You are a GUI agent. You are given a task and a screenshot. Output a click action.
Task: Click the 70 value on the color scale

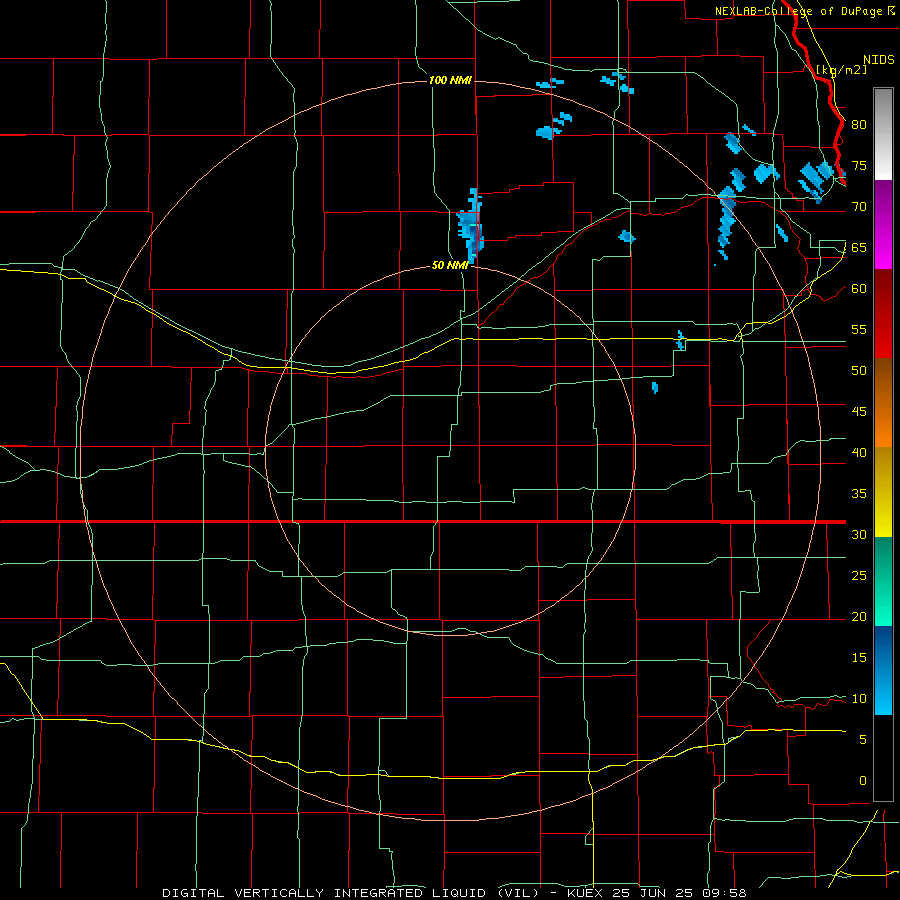click(x=859, y=207)
